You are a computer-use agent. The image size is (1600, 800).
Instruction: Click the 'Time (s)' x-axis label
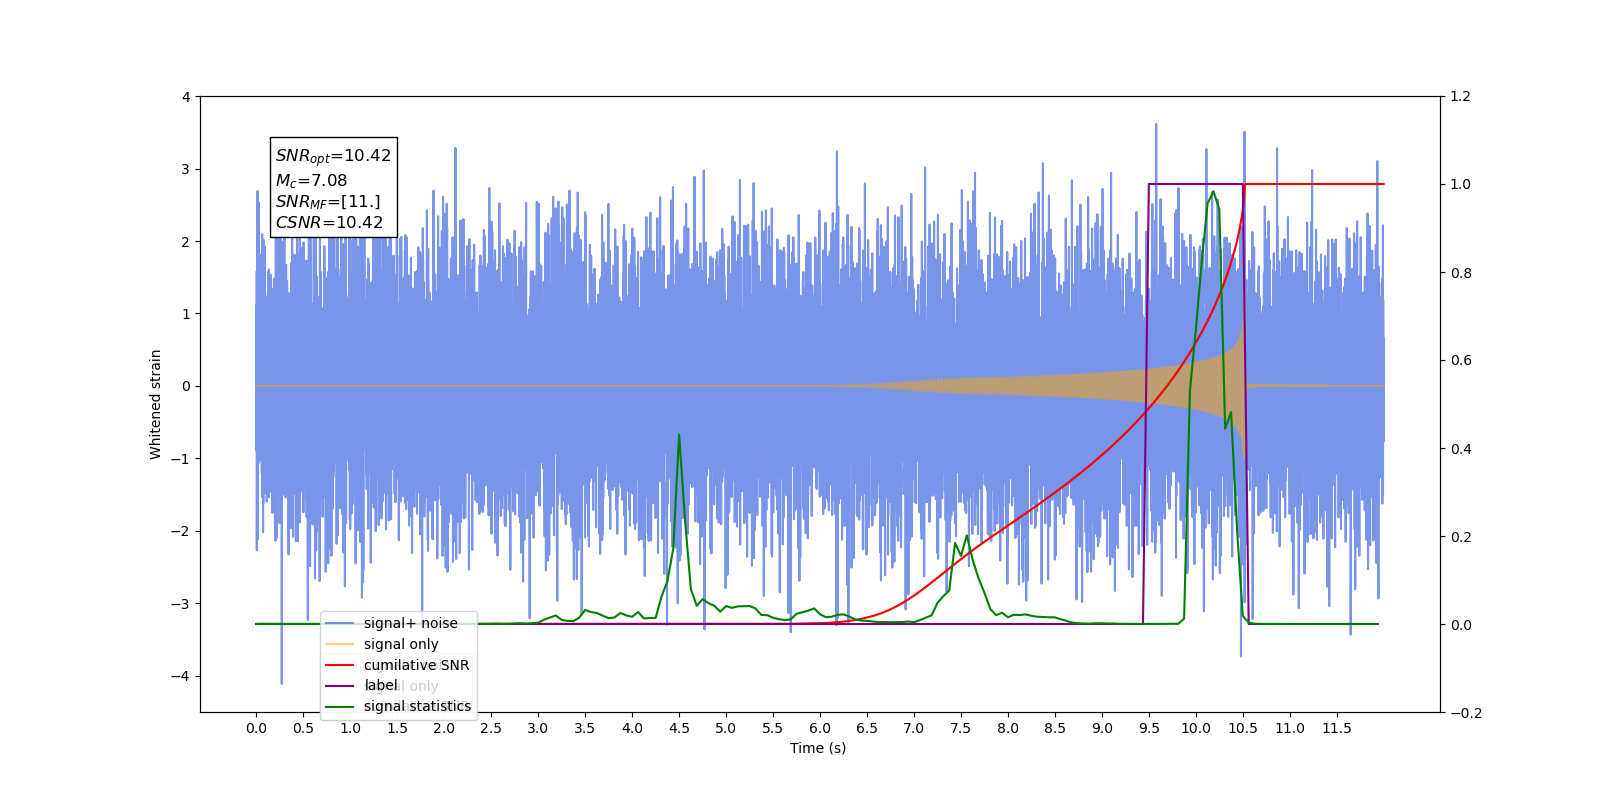coord(818,748)
